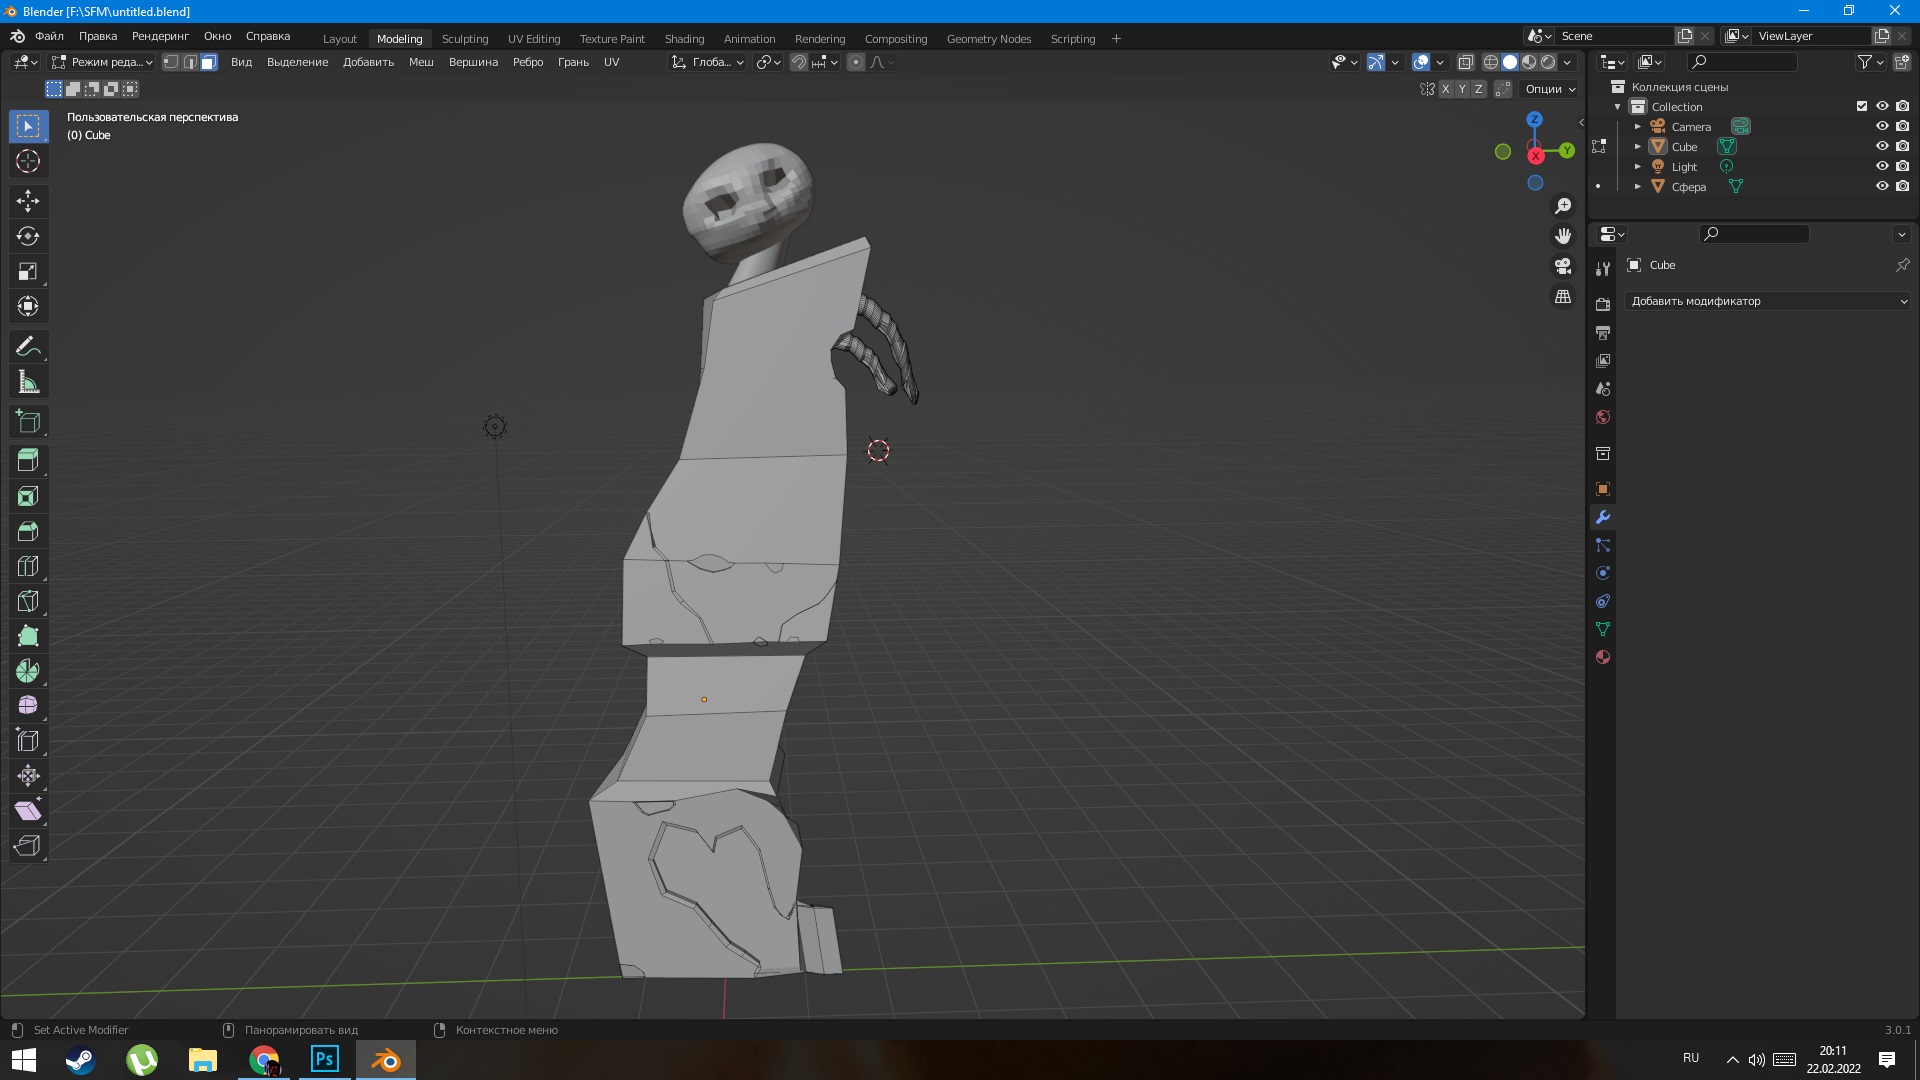Viewport: 1920px width, 1080px height.
Task: Open the outliner filter dropdown
Action: (x=1870, y=62)
